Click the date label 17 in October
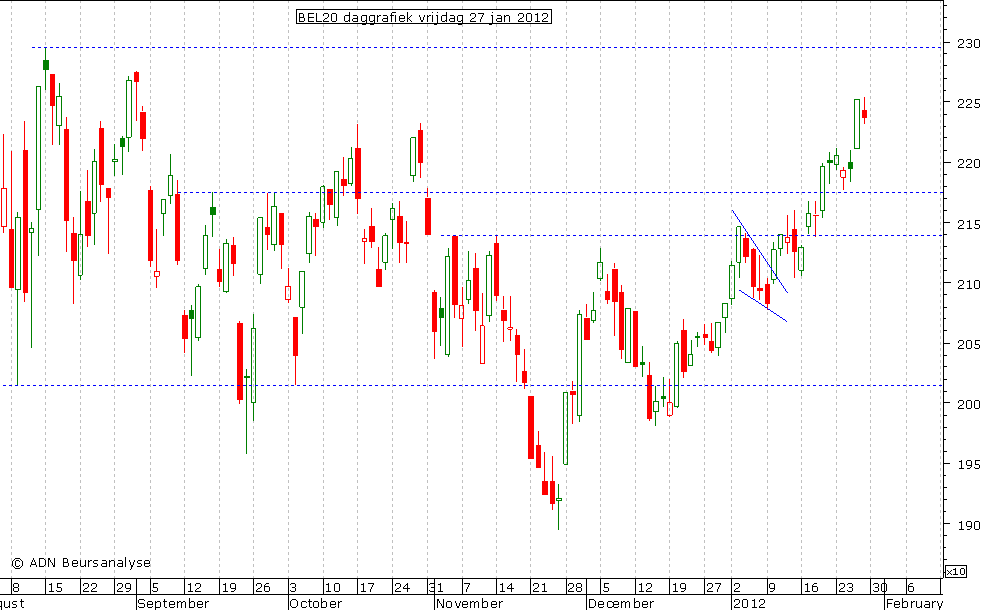This screenshot has width=984, height=610. pyautogui.click(x=366, y=588)
